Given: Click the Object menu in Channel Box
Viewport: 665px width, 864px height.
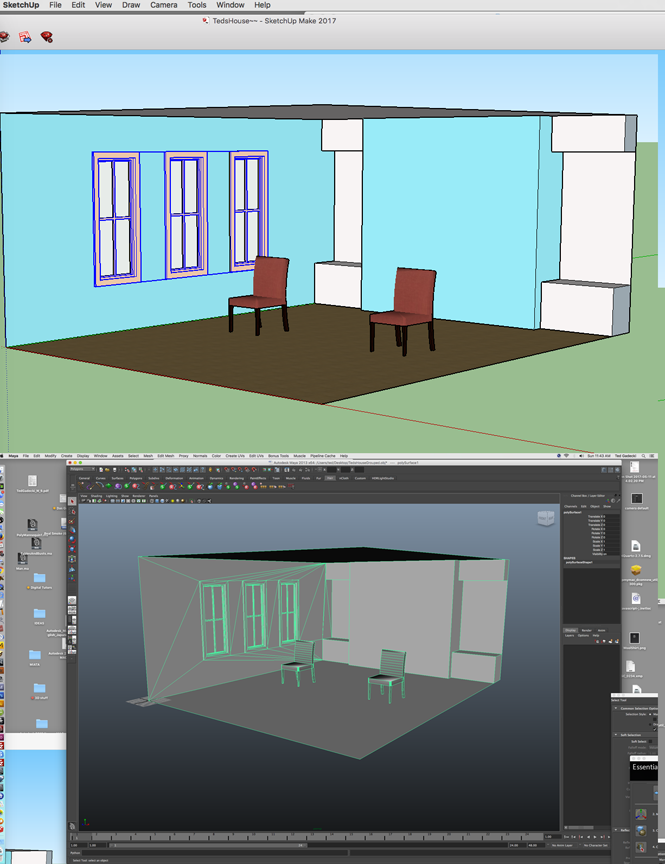Looking at the screenshot, I should tap(593, 507).
